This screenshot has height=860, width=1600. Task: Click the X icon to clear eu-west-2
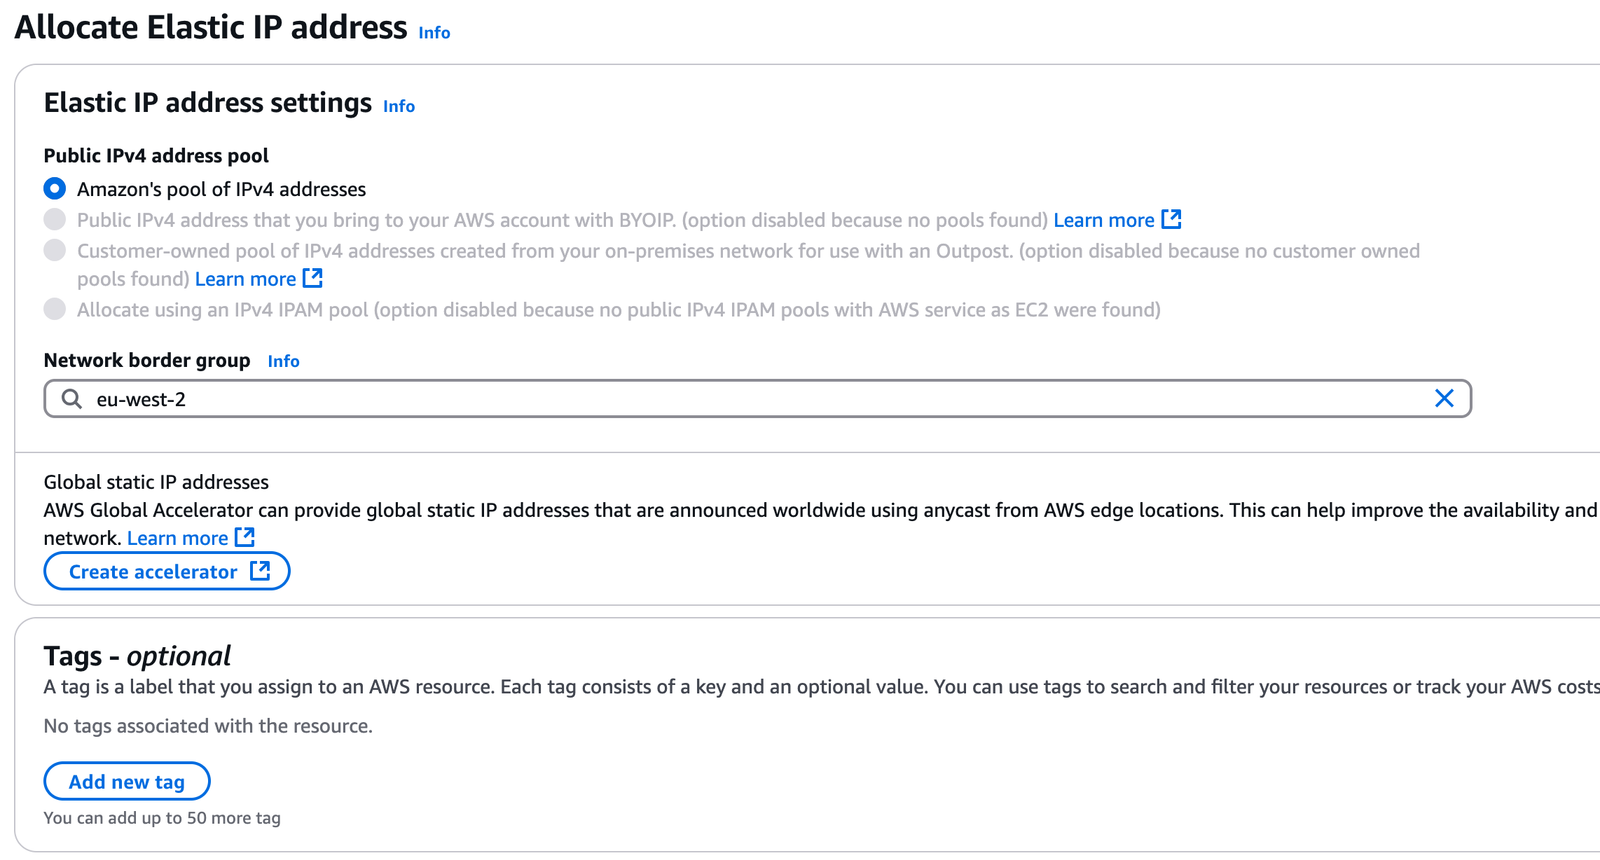(1444, 398)
